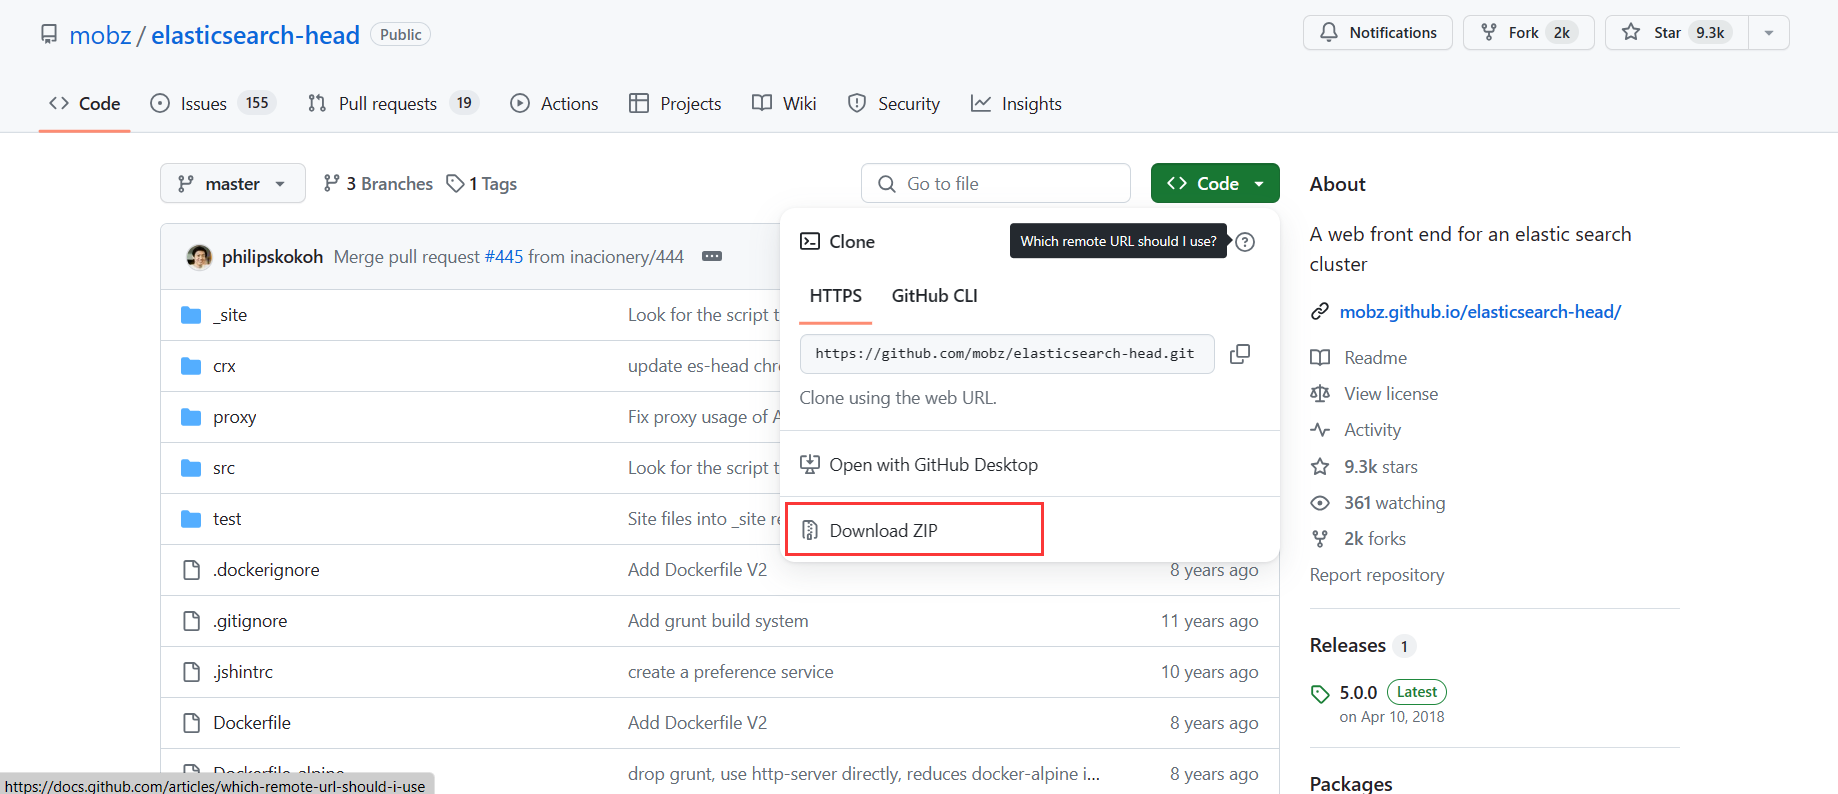Expand the master branch dropdown
1838x794 pixels.
(232, 184)
